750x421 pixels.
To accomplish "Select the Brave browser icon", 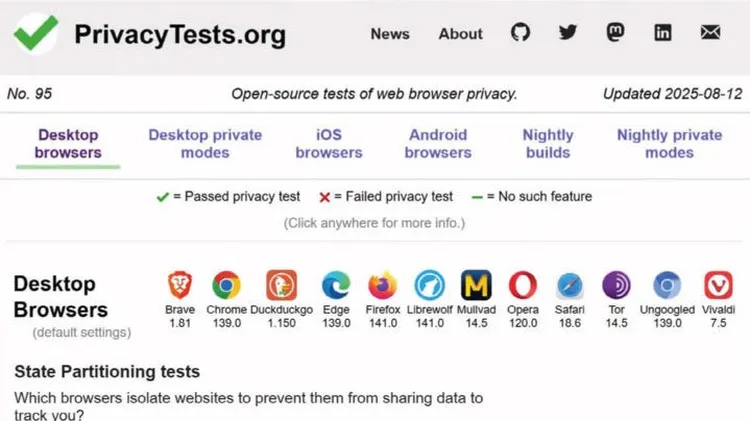I will pyautogui.click(x=180, y=285).
